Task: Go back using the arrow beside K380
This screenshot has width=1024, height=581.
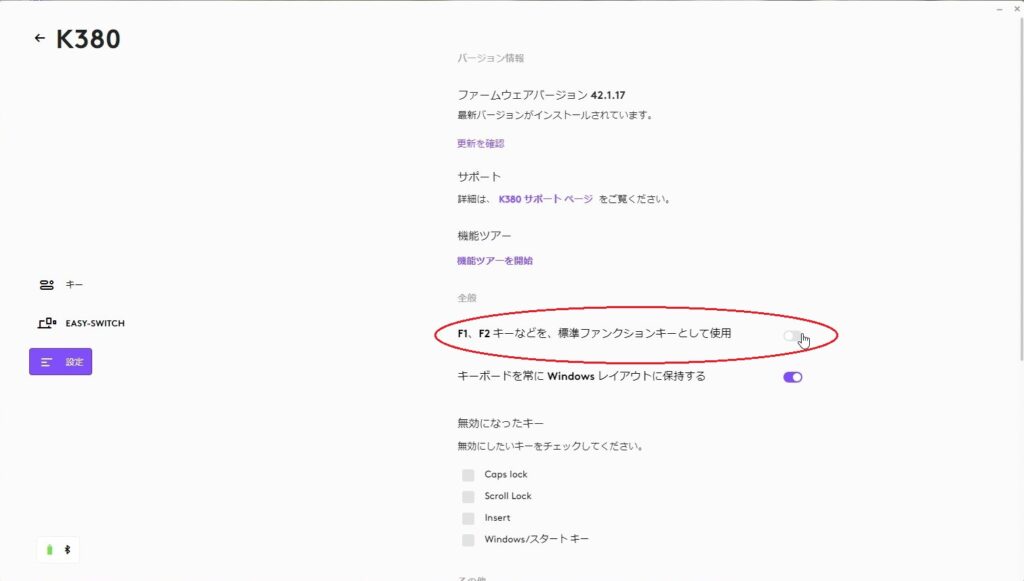Action: (x=40, y=38)
